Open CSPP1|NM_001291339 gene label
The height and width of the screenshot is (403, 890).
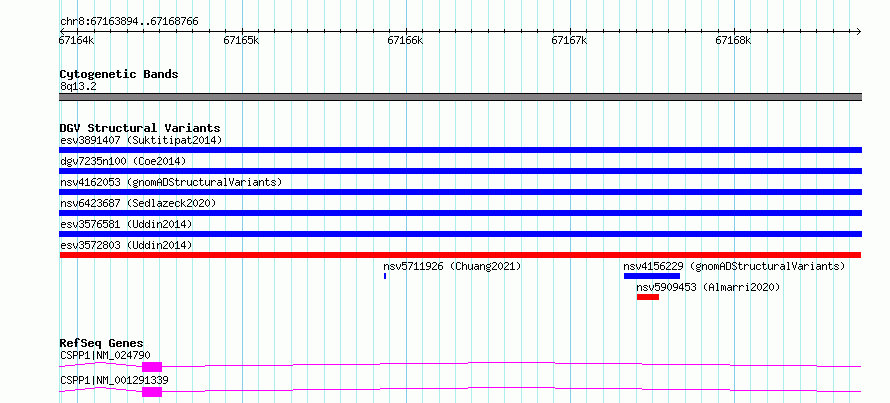[x=114, y=380]
